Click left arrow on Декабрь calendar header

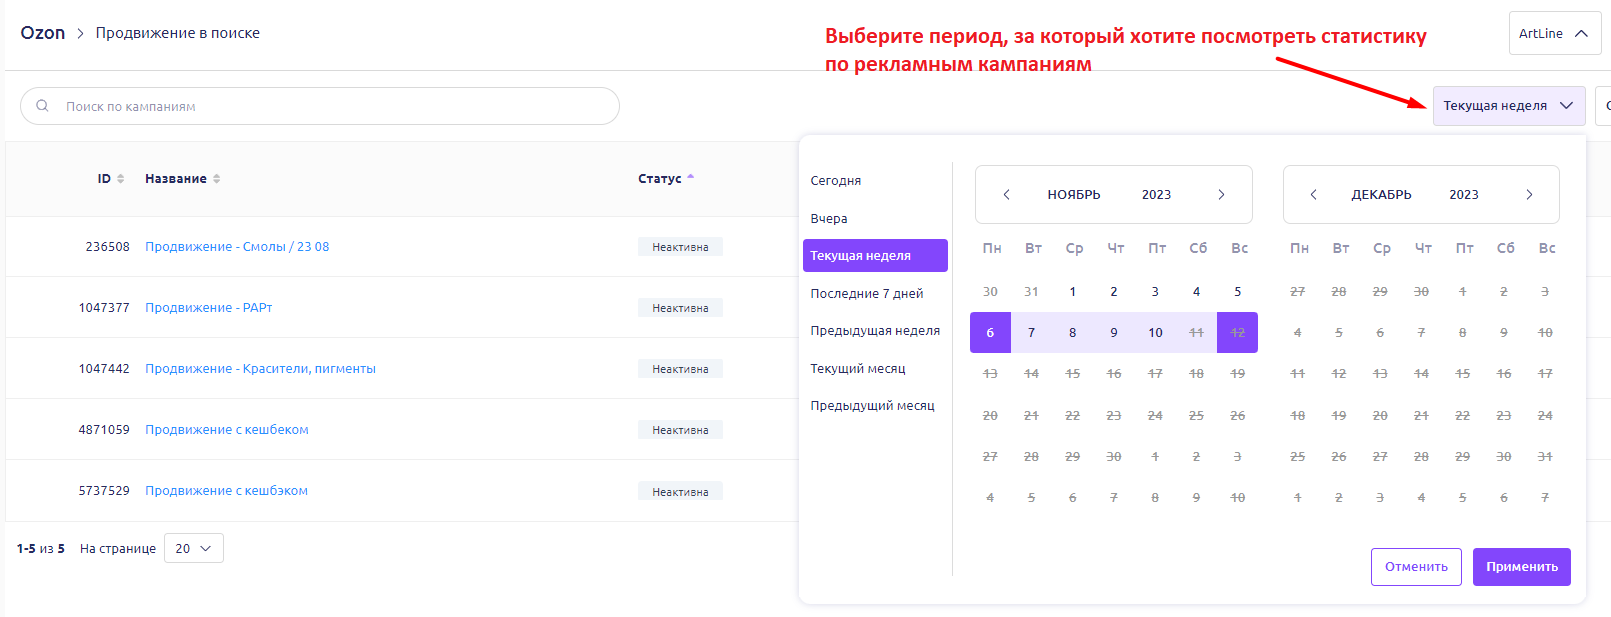[x=1313, y=195]
